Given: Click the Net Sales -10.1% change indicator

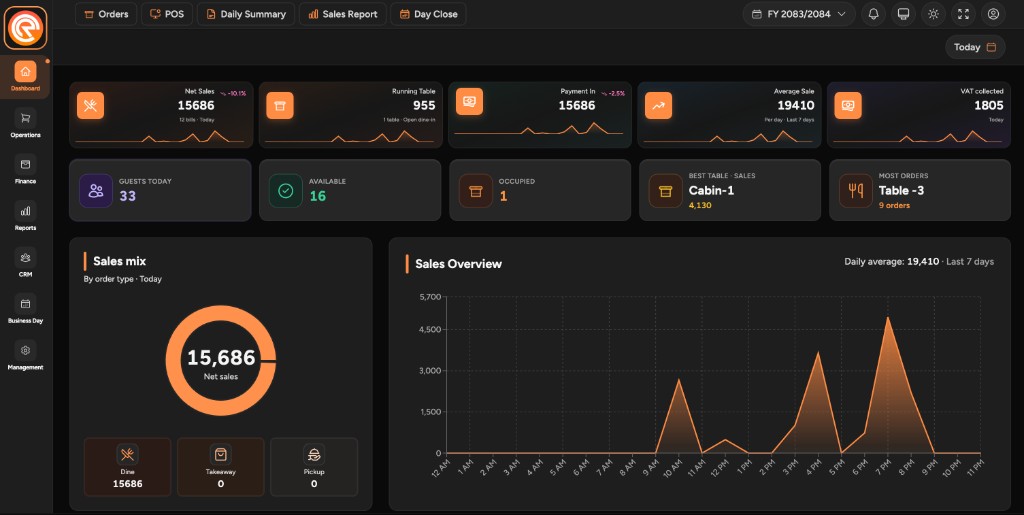Looking at the screenshot, I should 233,93.
